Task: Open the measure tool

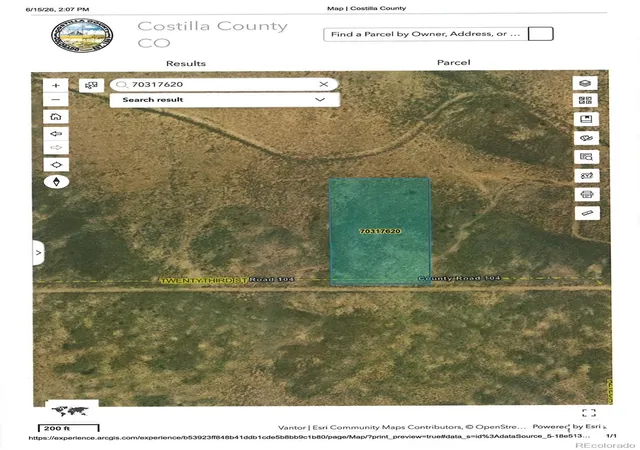Action: (587, 213)
